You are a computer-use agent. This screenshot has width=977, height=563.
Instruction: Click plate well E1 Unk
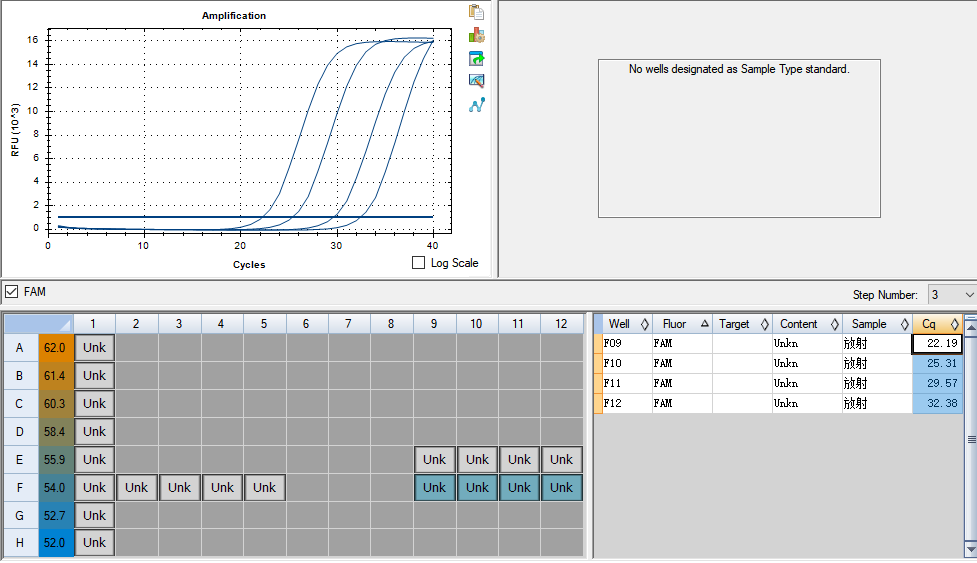94,460
